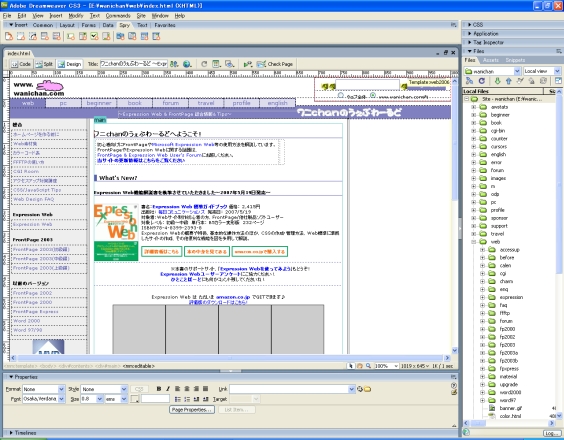Expand the beginner folder

[x=474, y=115]
